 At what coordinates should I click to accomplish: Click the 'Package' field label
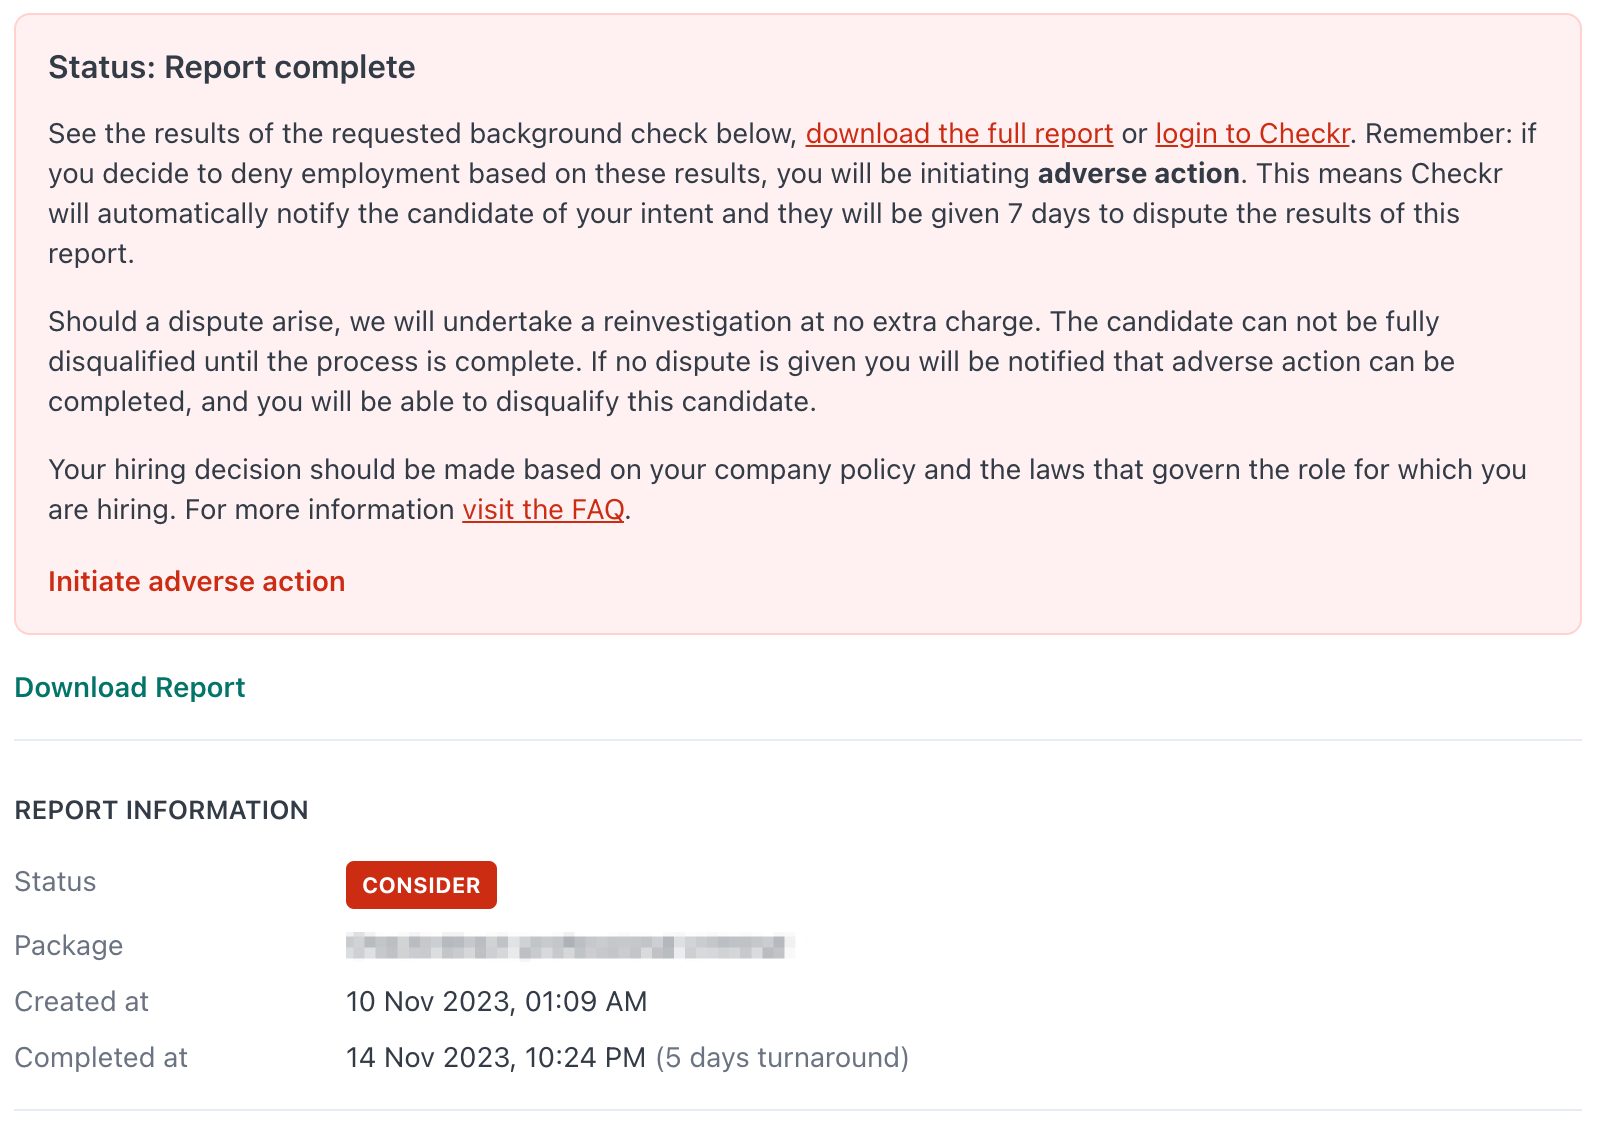(x=69, y=946)
